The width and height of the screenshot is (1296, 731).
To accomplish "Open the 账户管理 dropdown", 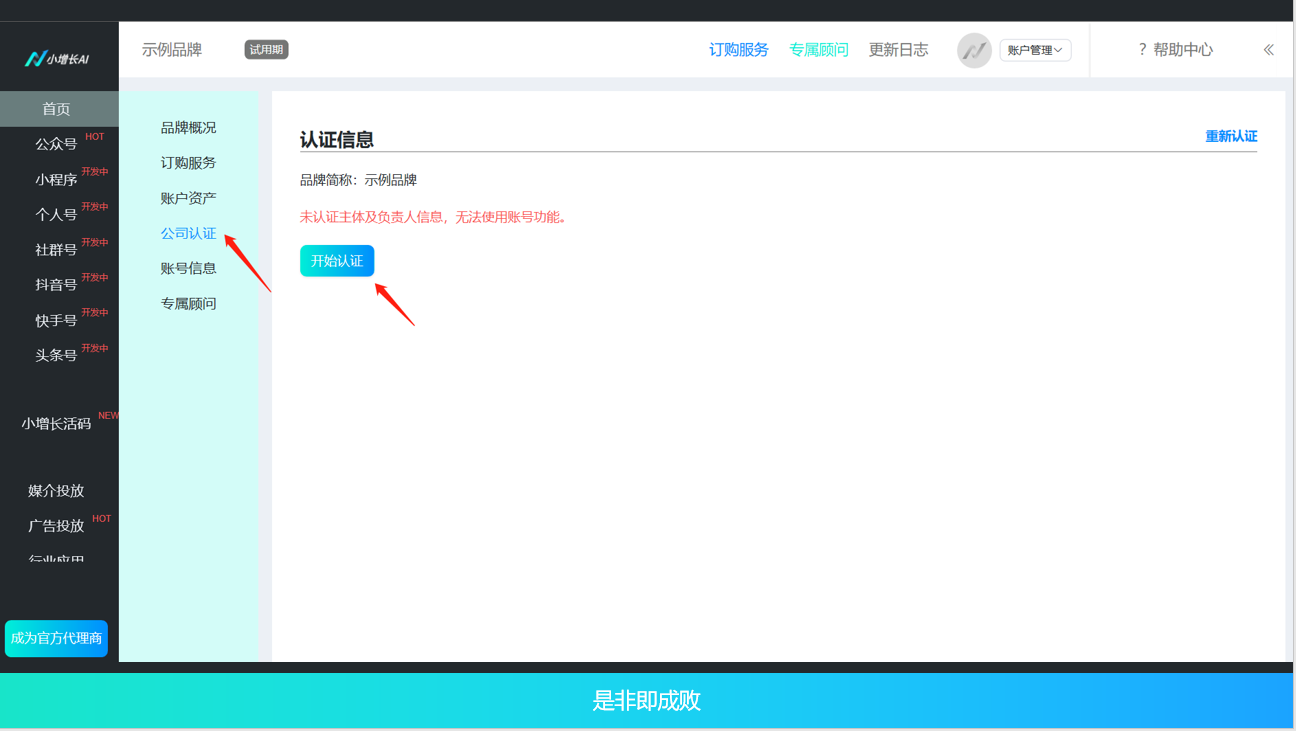I will tap(1035, 50).
